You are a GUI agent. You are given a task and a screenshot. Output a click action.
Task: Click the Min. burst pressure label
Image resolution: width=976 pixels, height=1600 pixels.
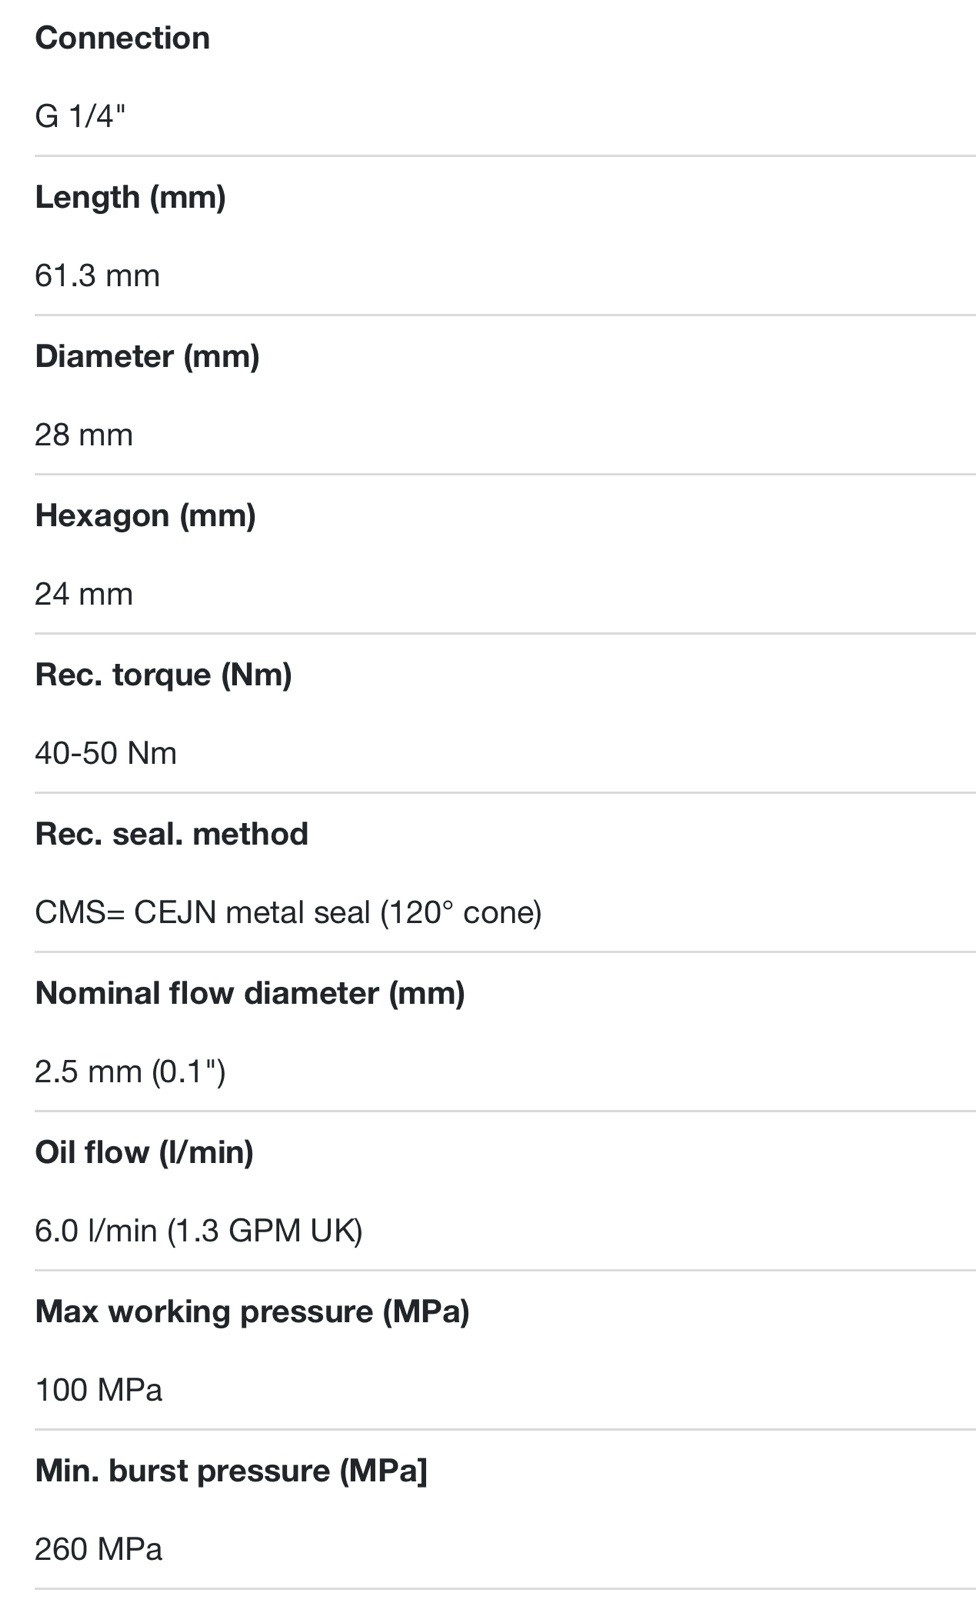[x=231, y=1470]
